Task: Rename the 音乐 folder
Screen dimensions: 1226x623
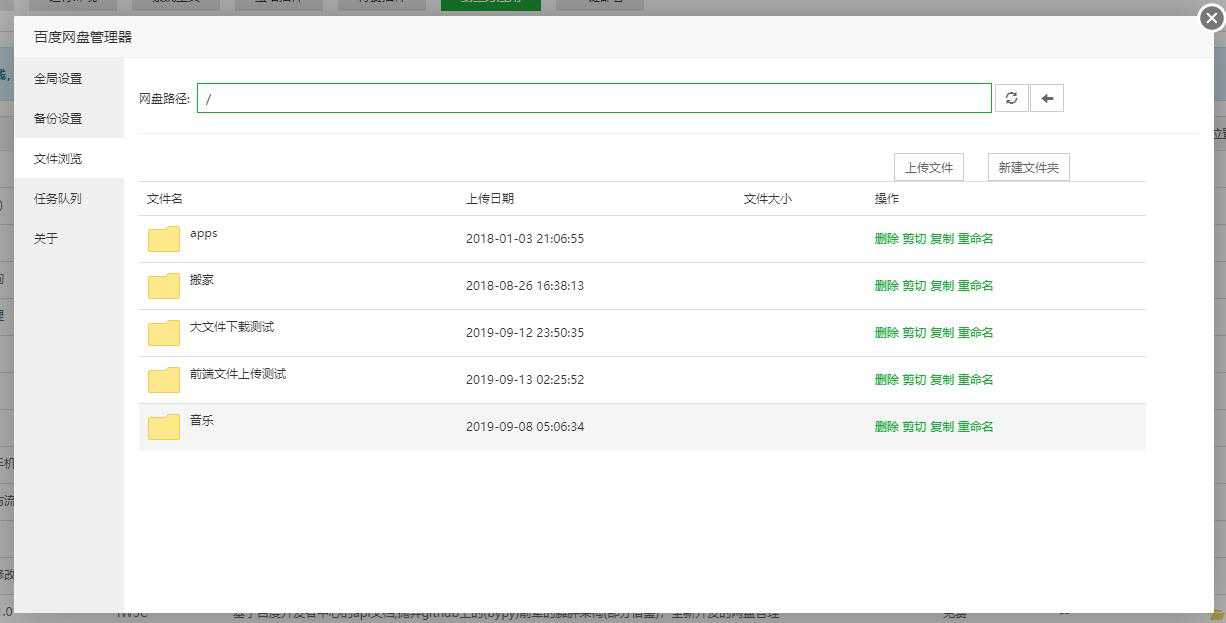Action: pyautogui.click(x=975, y=427)
